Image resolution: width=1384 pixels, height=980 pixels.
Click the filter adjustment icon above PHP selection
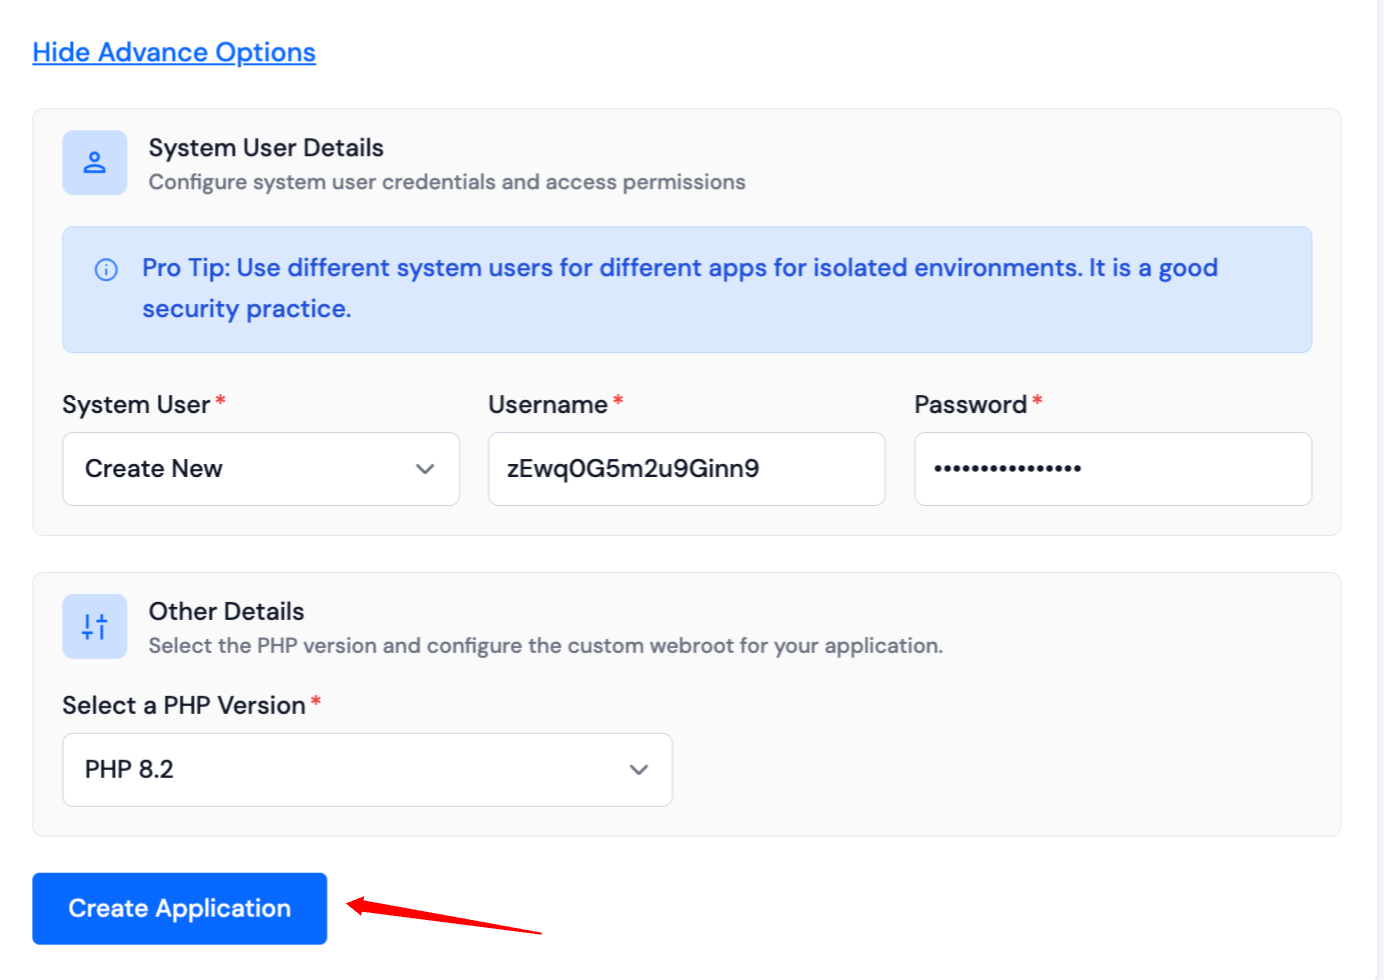(94, 626)
